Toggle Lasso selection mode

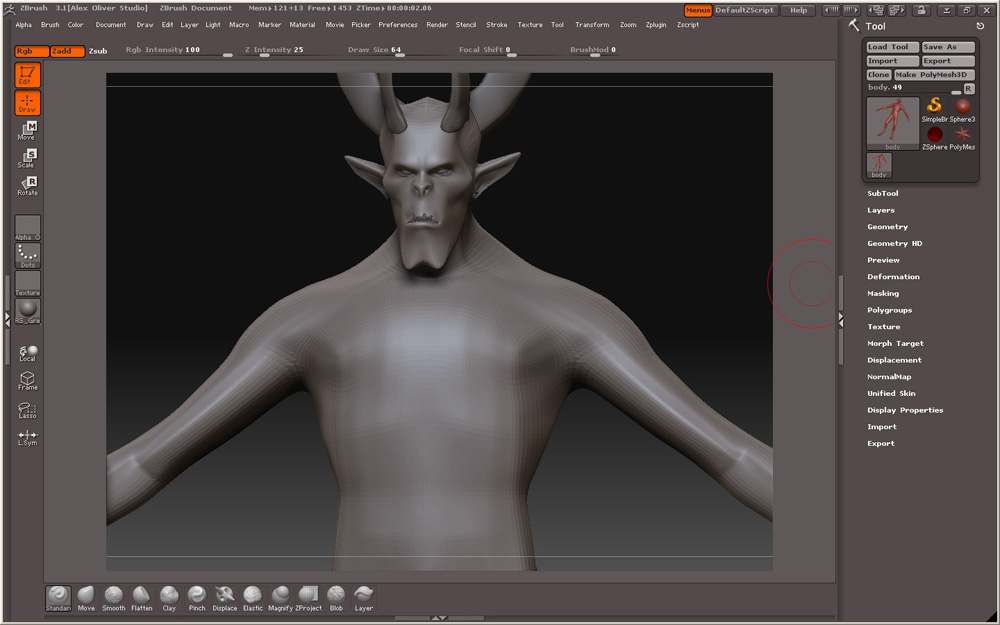pos(27,409)
